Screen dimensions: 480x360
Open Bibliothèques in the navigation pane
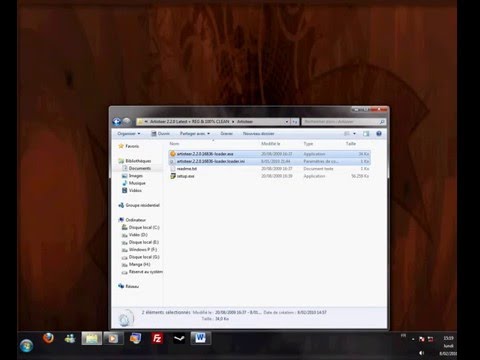pyautogui.click(x=138, y=161)
